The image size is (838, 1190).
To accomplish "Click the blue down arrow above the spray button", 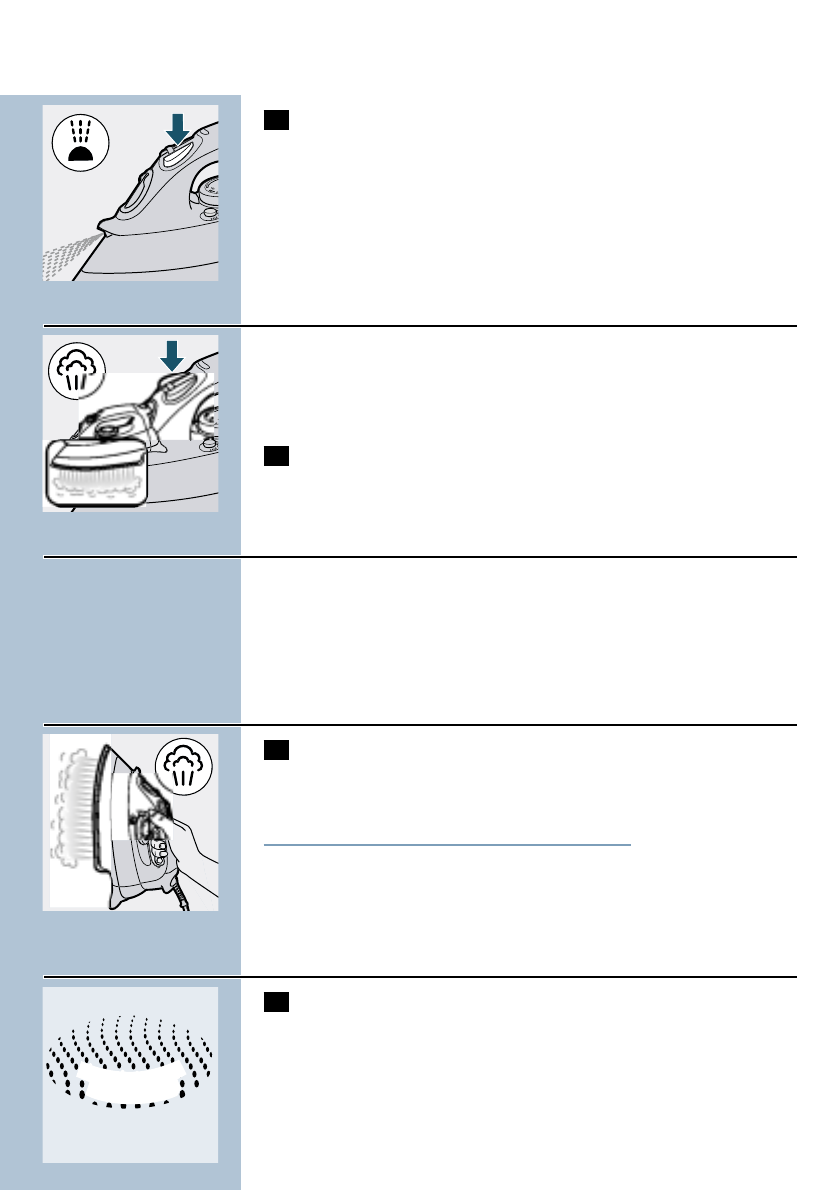I will [177, 129].
